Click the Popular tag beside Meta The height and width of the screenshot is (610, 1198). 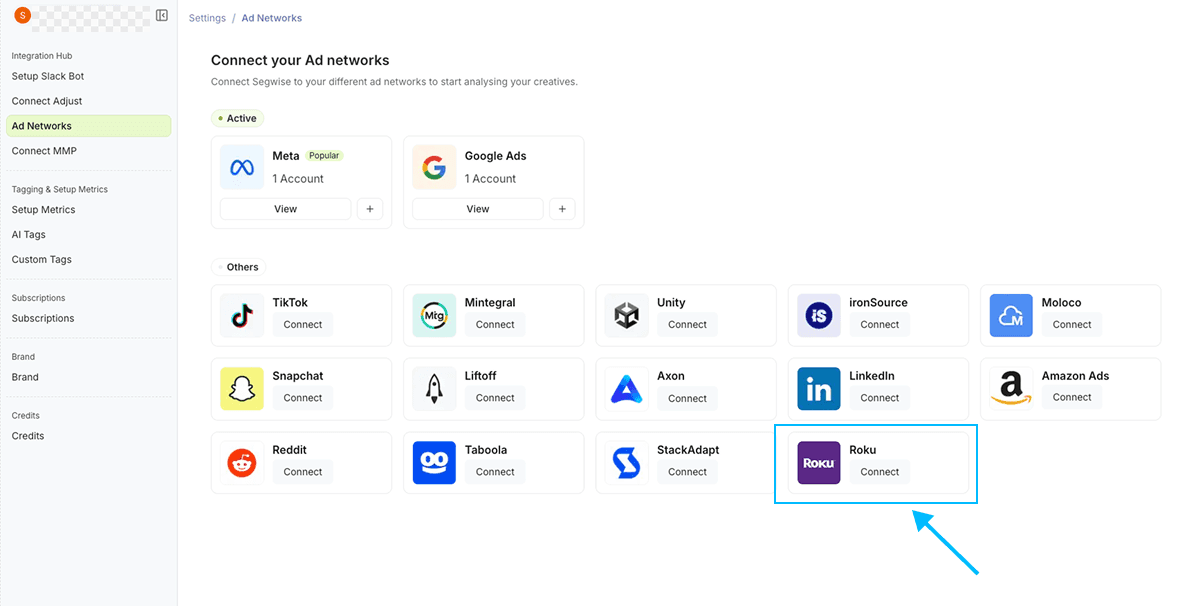324,155
